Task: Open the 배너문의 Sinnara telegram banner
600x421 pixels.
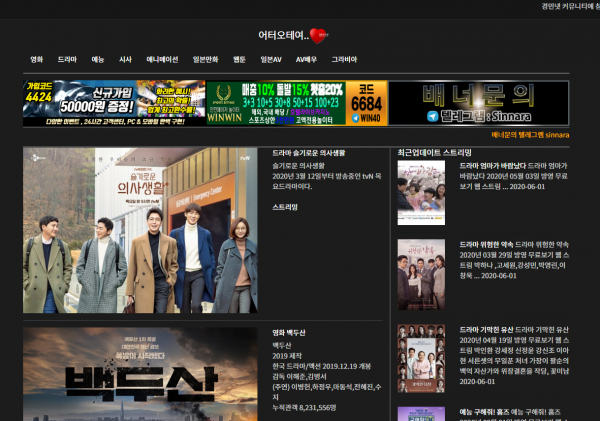Action: 479,103
